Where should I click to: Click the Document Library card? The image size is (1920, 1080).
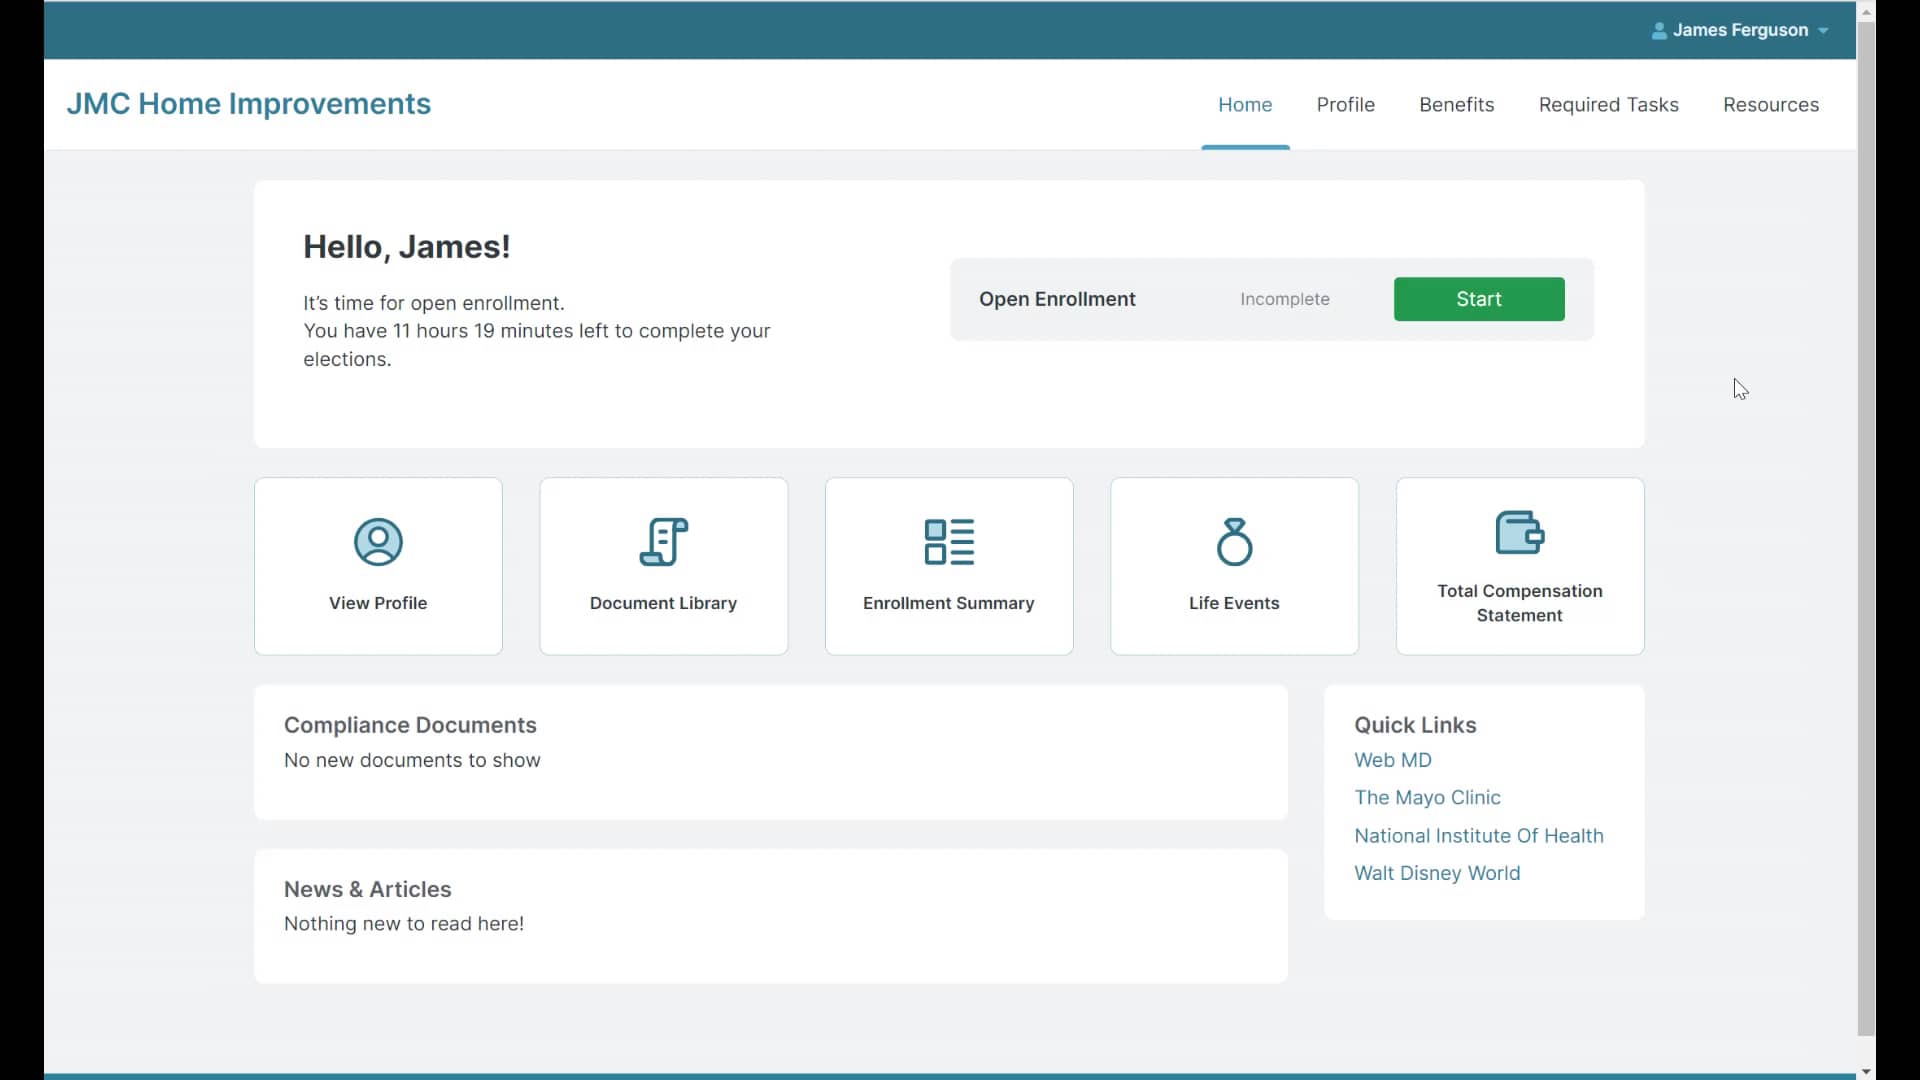(x=663, y=565)
